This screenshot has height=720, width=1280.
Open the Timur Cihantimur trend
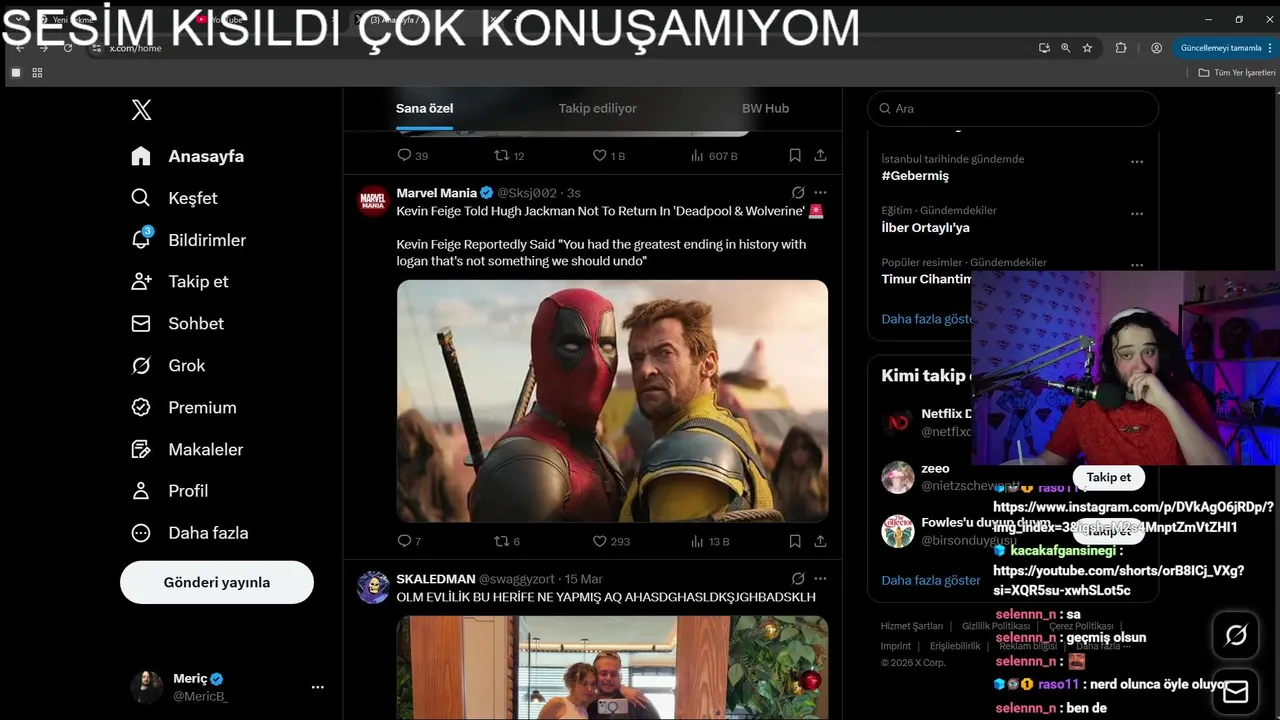926,279
